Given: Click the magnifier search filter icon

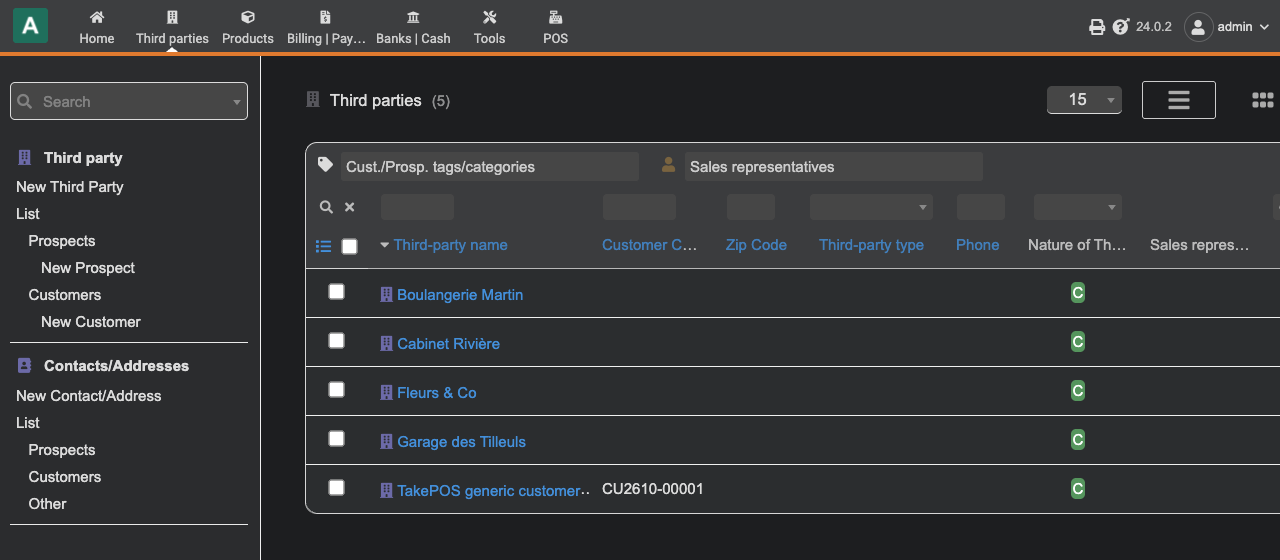Looking at the screenshot, I should pyautogui.click(x=326, y=207).
